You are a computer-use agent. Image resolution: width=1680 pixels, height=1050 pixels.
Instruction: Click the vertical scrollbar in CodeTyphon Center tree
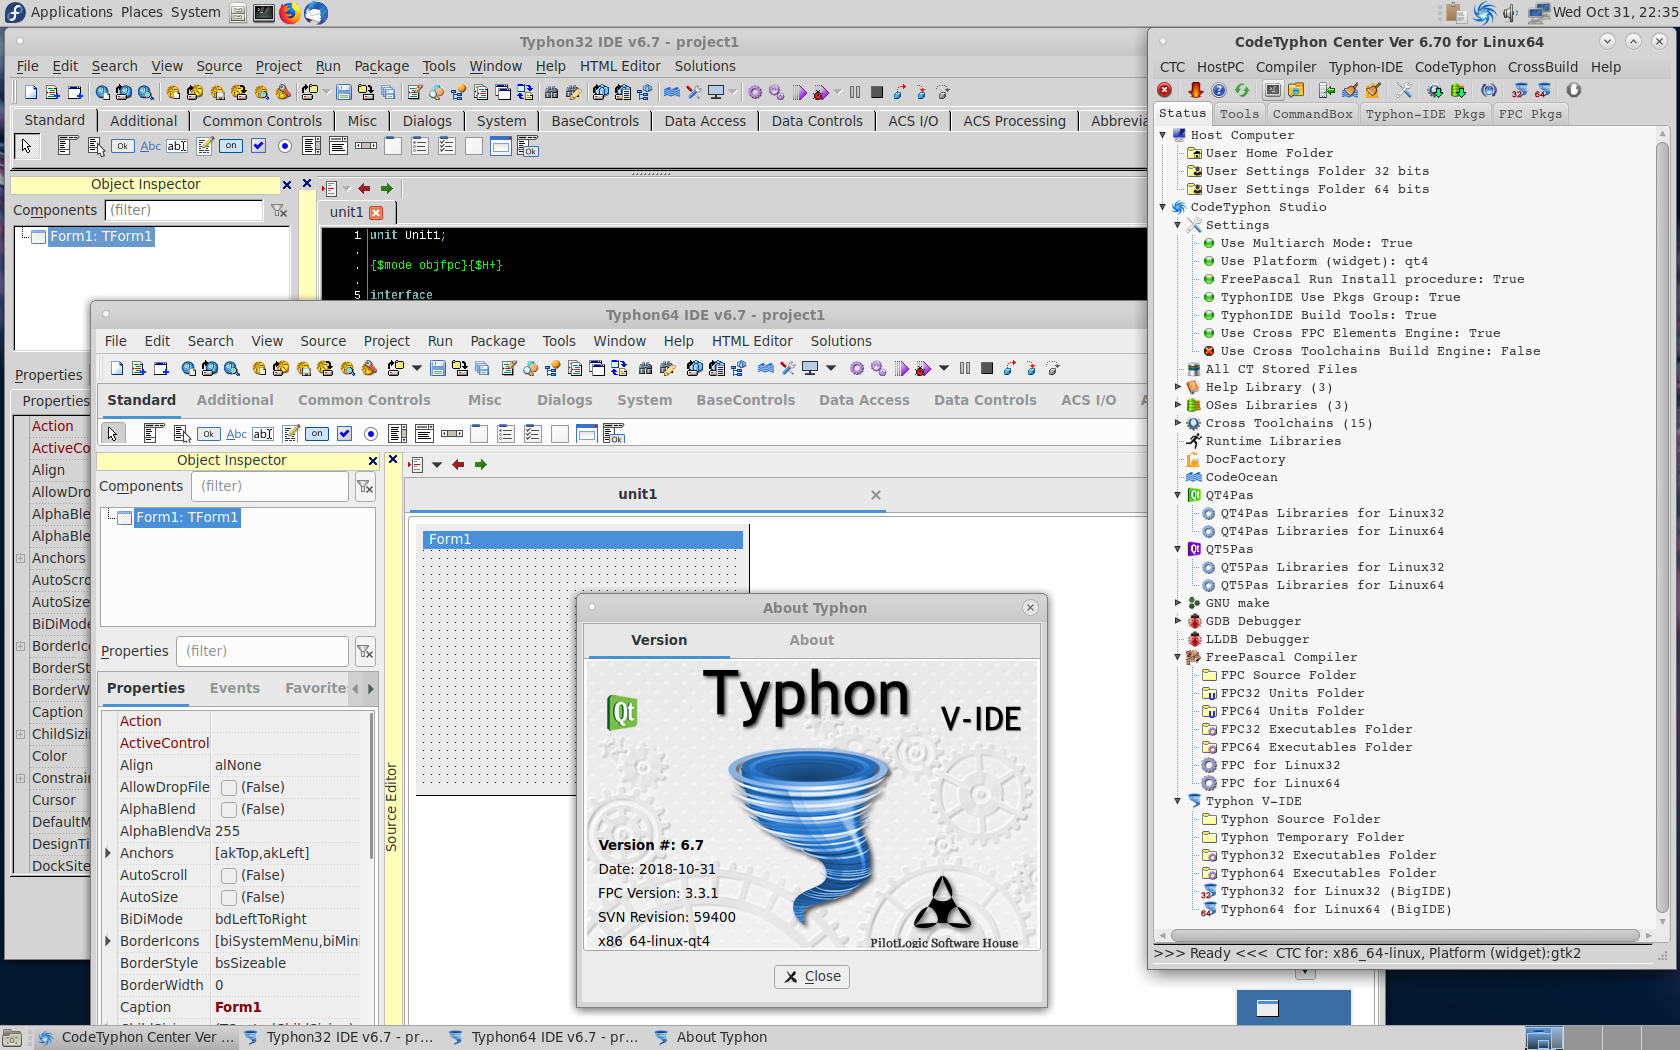pyautogui.click(x=1662, y=530)
